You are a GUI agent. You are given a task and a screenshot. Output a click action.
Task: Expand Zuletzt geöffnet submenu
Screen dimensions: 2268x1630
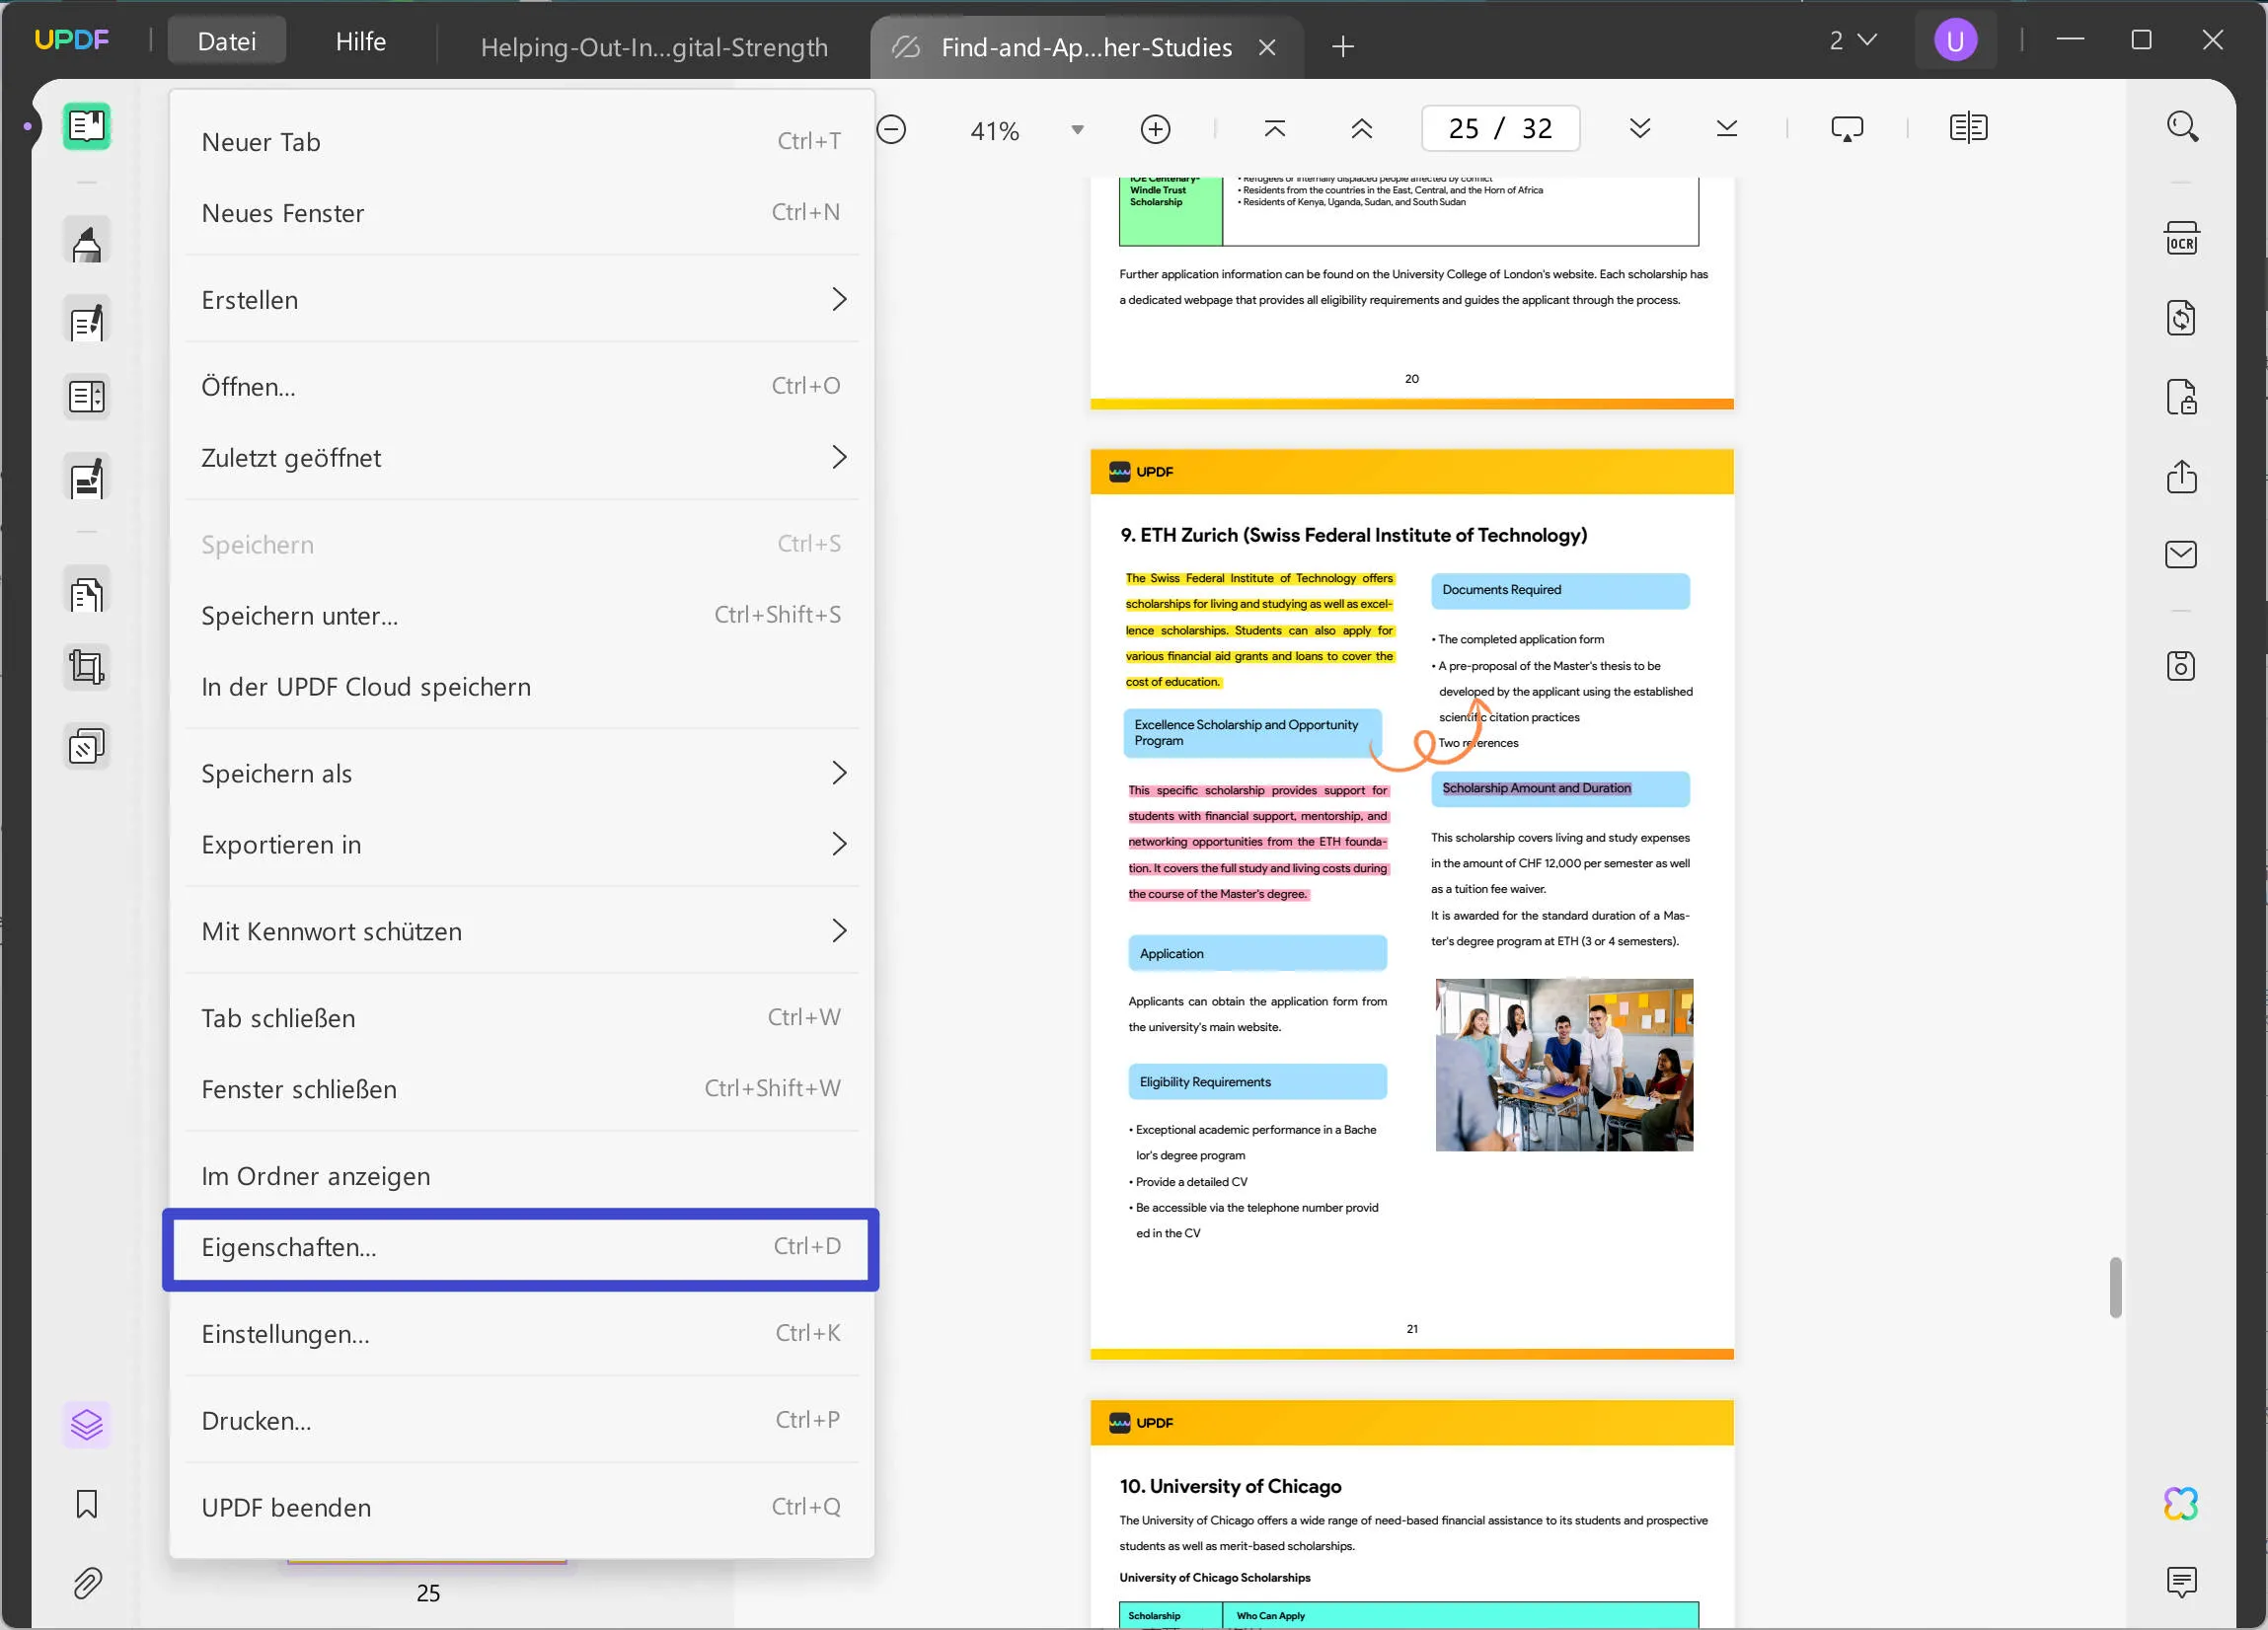click(x=520, y=457)
